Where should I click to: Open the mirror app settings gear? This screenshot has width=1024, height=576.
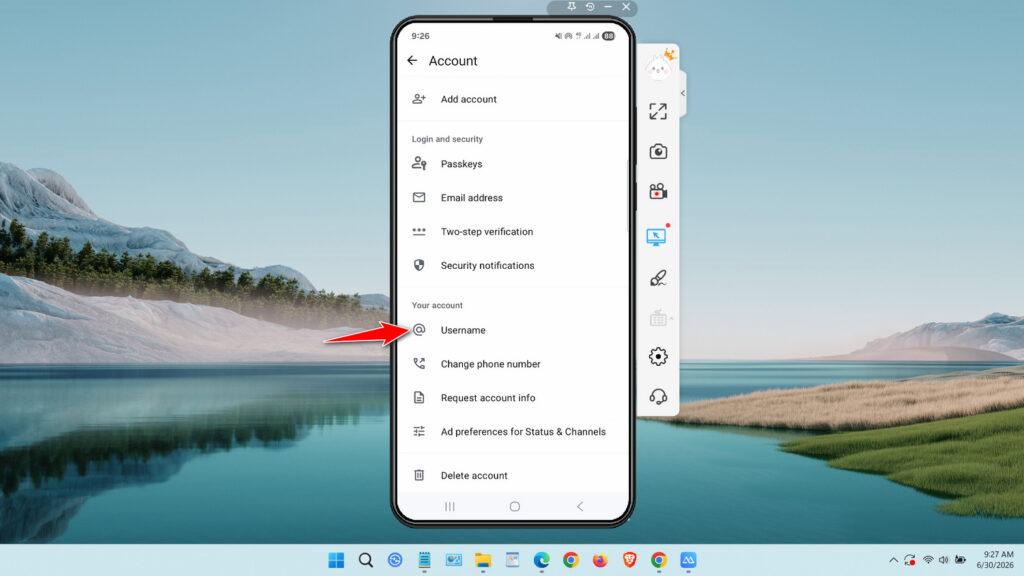[658, 357]
